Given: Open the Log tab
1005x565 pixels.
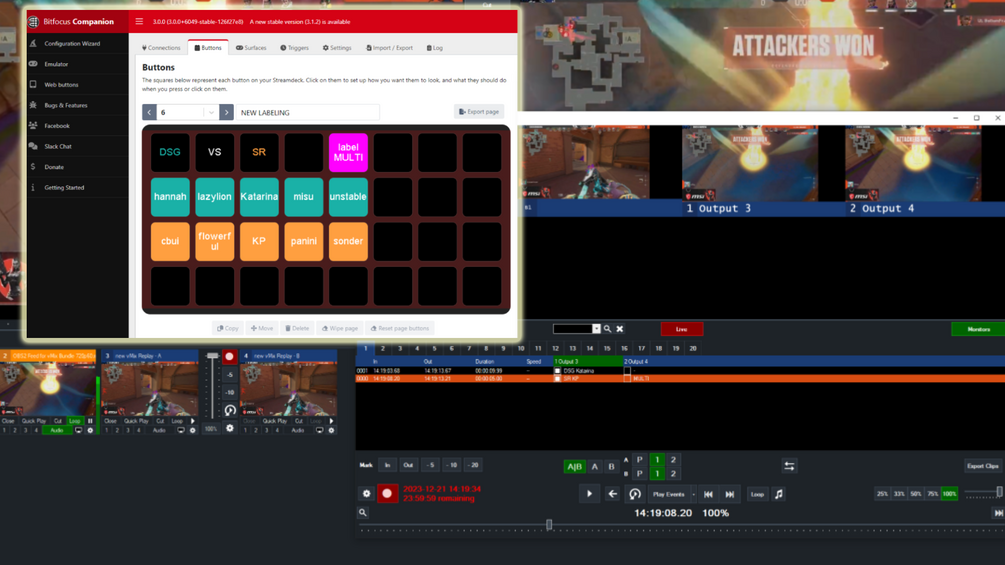Looking at the screenshot, I should tap(435, 47).
